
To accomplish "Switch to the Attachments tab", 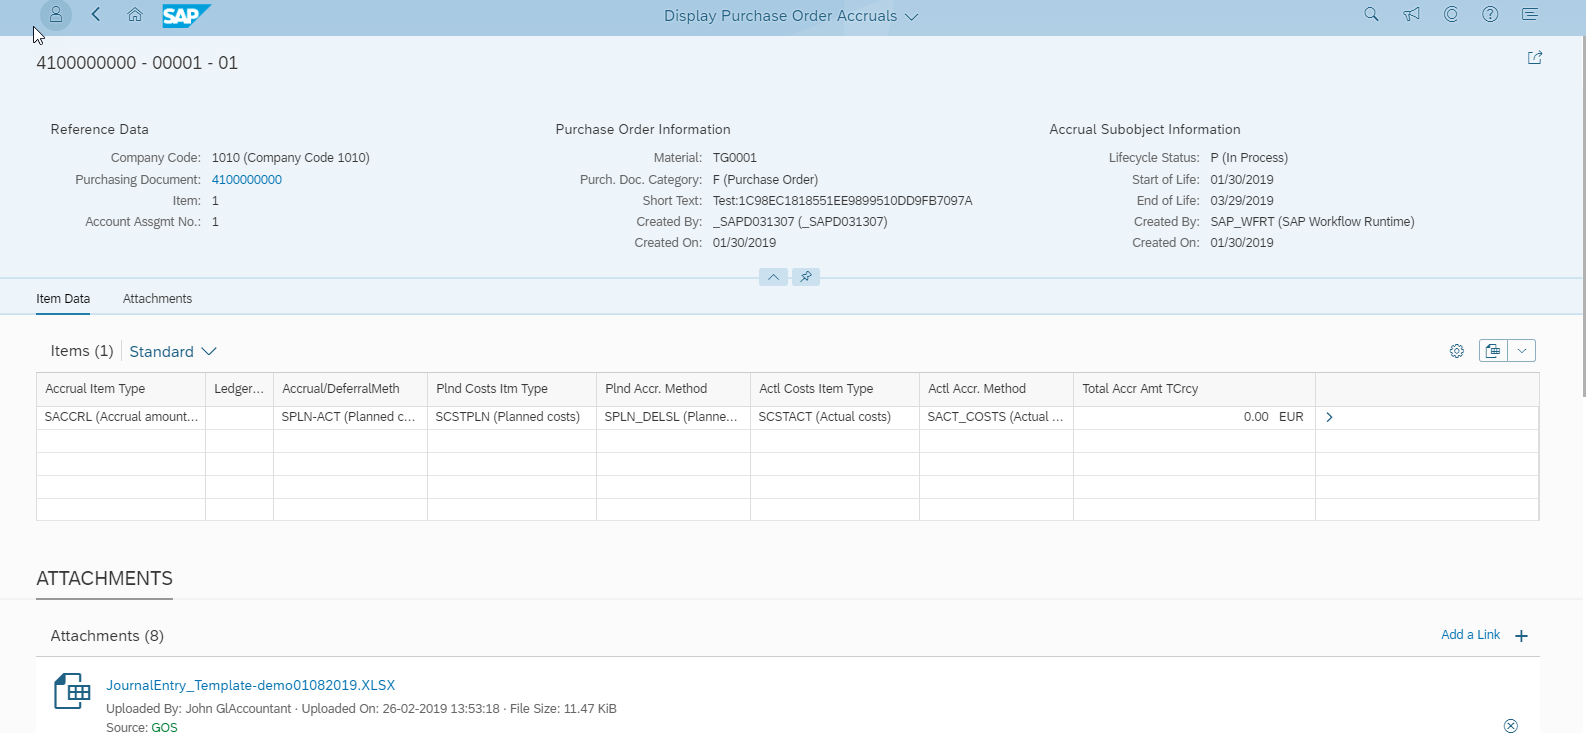I will coord(157,299).
